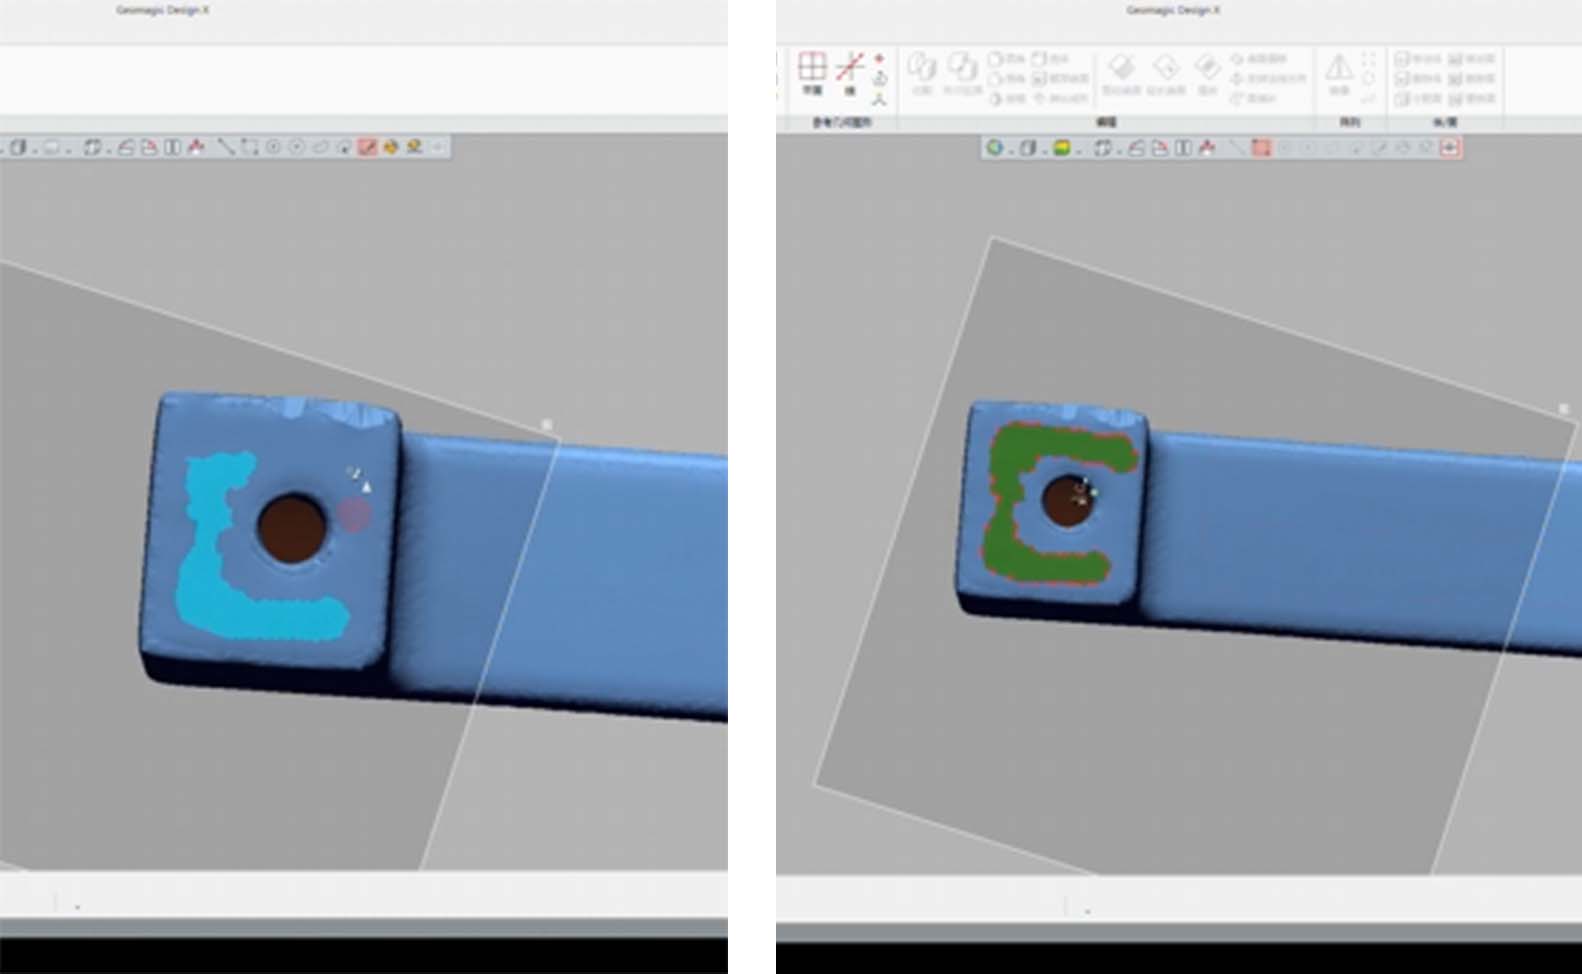Click the green-yellow deviation icon in the right toolbar
The width and height of the screenshot is (1582, 974).
click(x=1062, y=148)
